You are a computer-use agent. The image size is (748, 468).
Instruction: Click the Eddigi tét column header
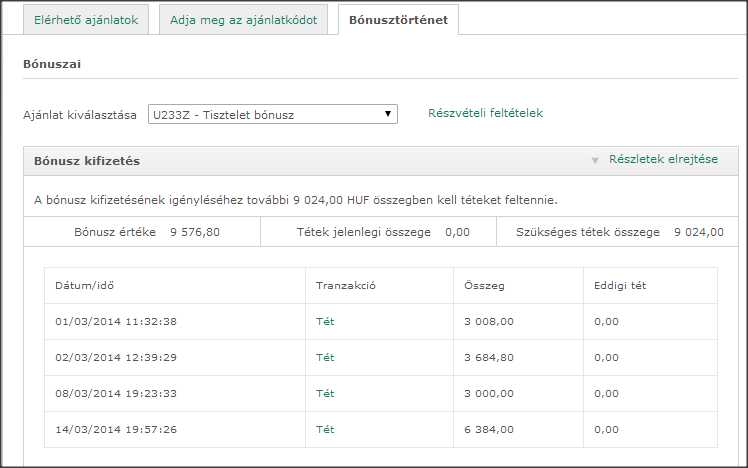pyautogui.click(x=620, y=285)
